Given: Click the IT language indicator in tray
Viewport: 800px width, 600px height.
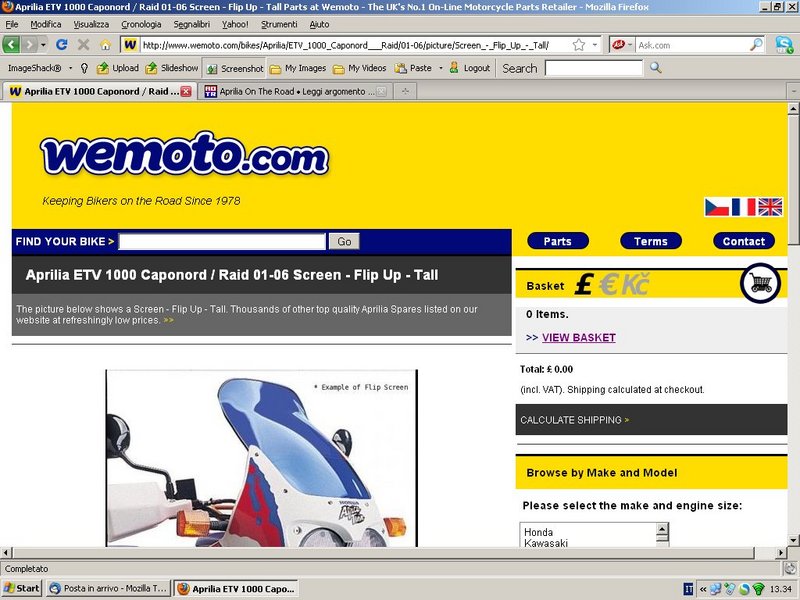Looking at the screenshot, I should pos(688,589).
